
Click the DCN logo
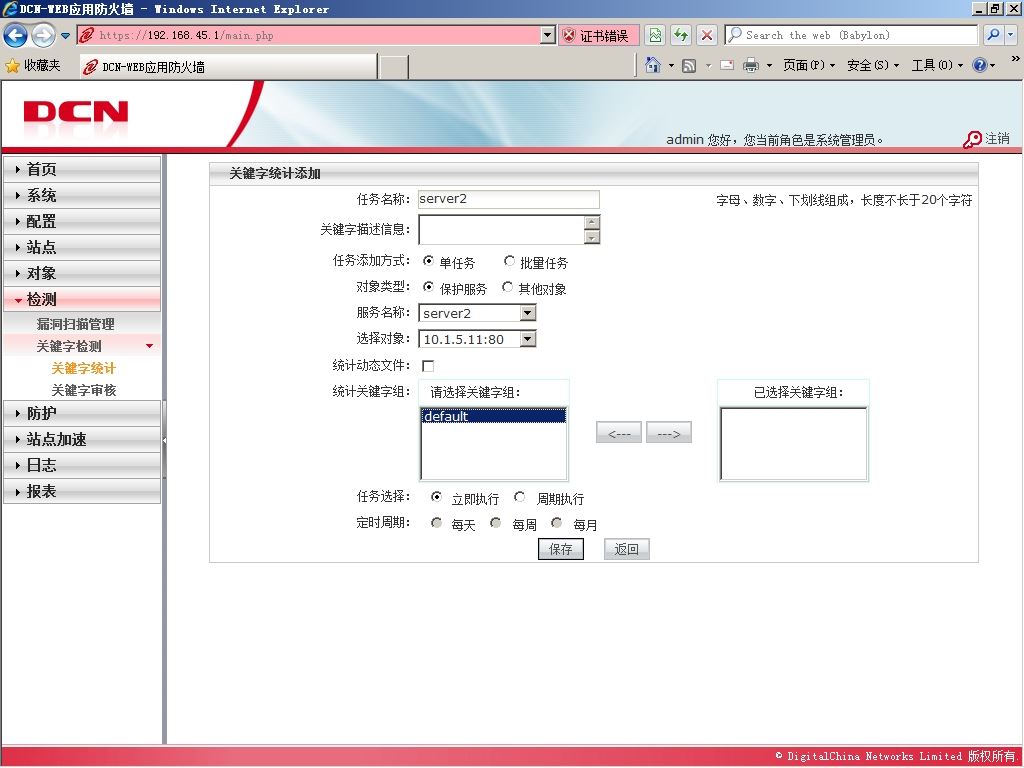click(76, 112)
